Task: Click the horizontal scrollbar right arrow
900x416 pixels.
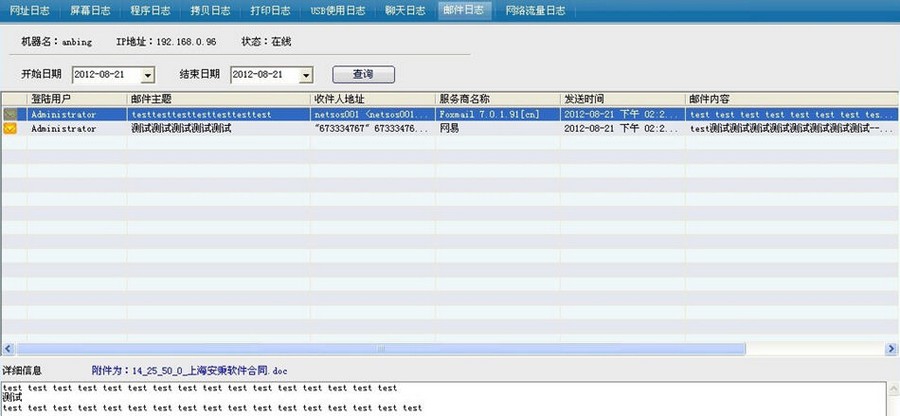Action: (891, 348)
